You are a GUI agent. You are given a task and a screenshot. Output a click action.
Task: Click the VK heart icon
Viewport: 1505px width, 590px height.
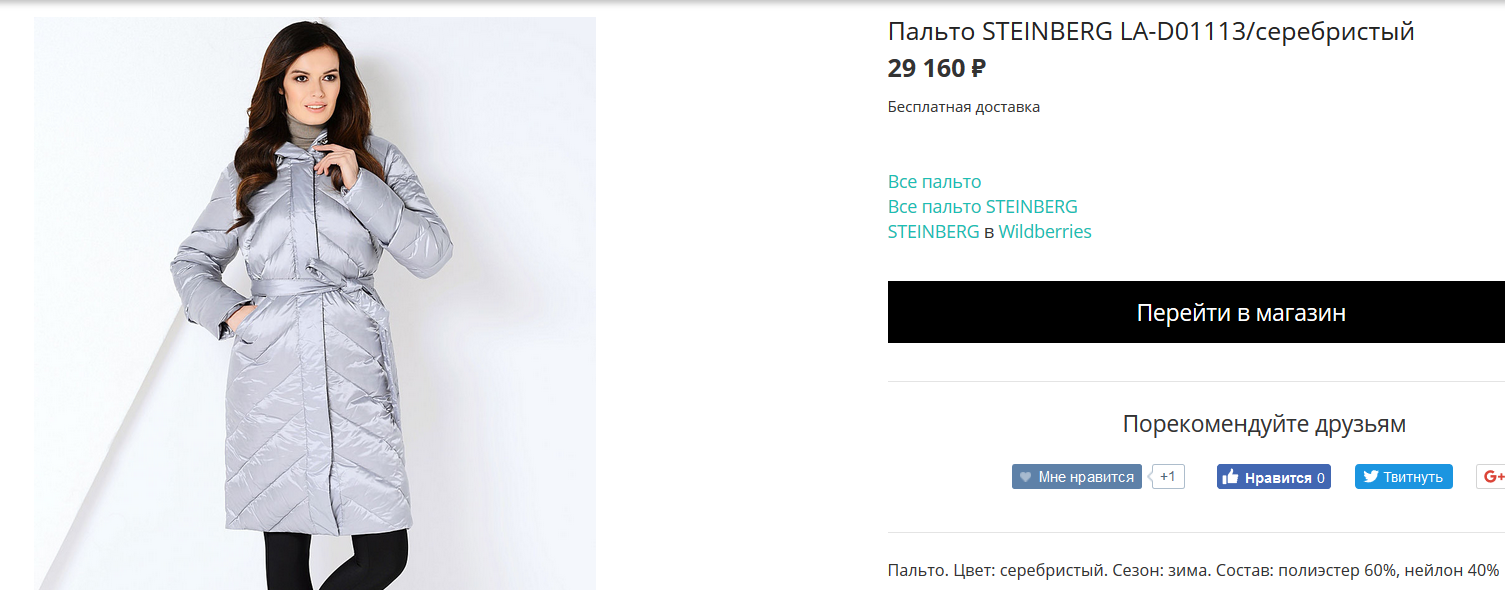click(1025, 477)
